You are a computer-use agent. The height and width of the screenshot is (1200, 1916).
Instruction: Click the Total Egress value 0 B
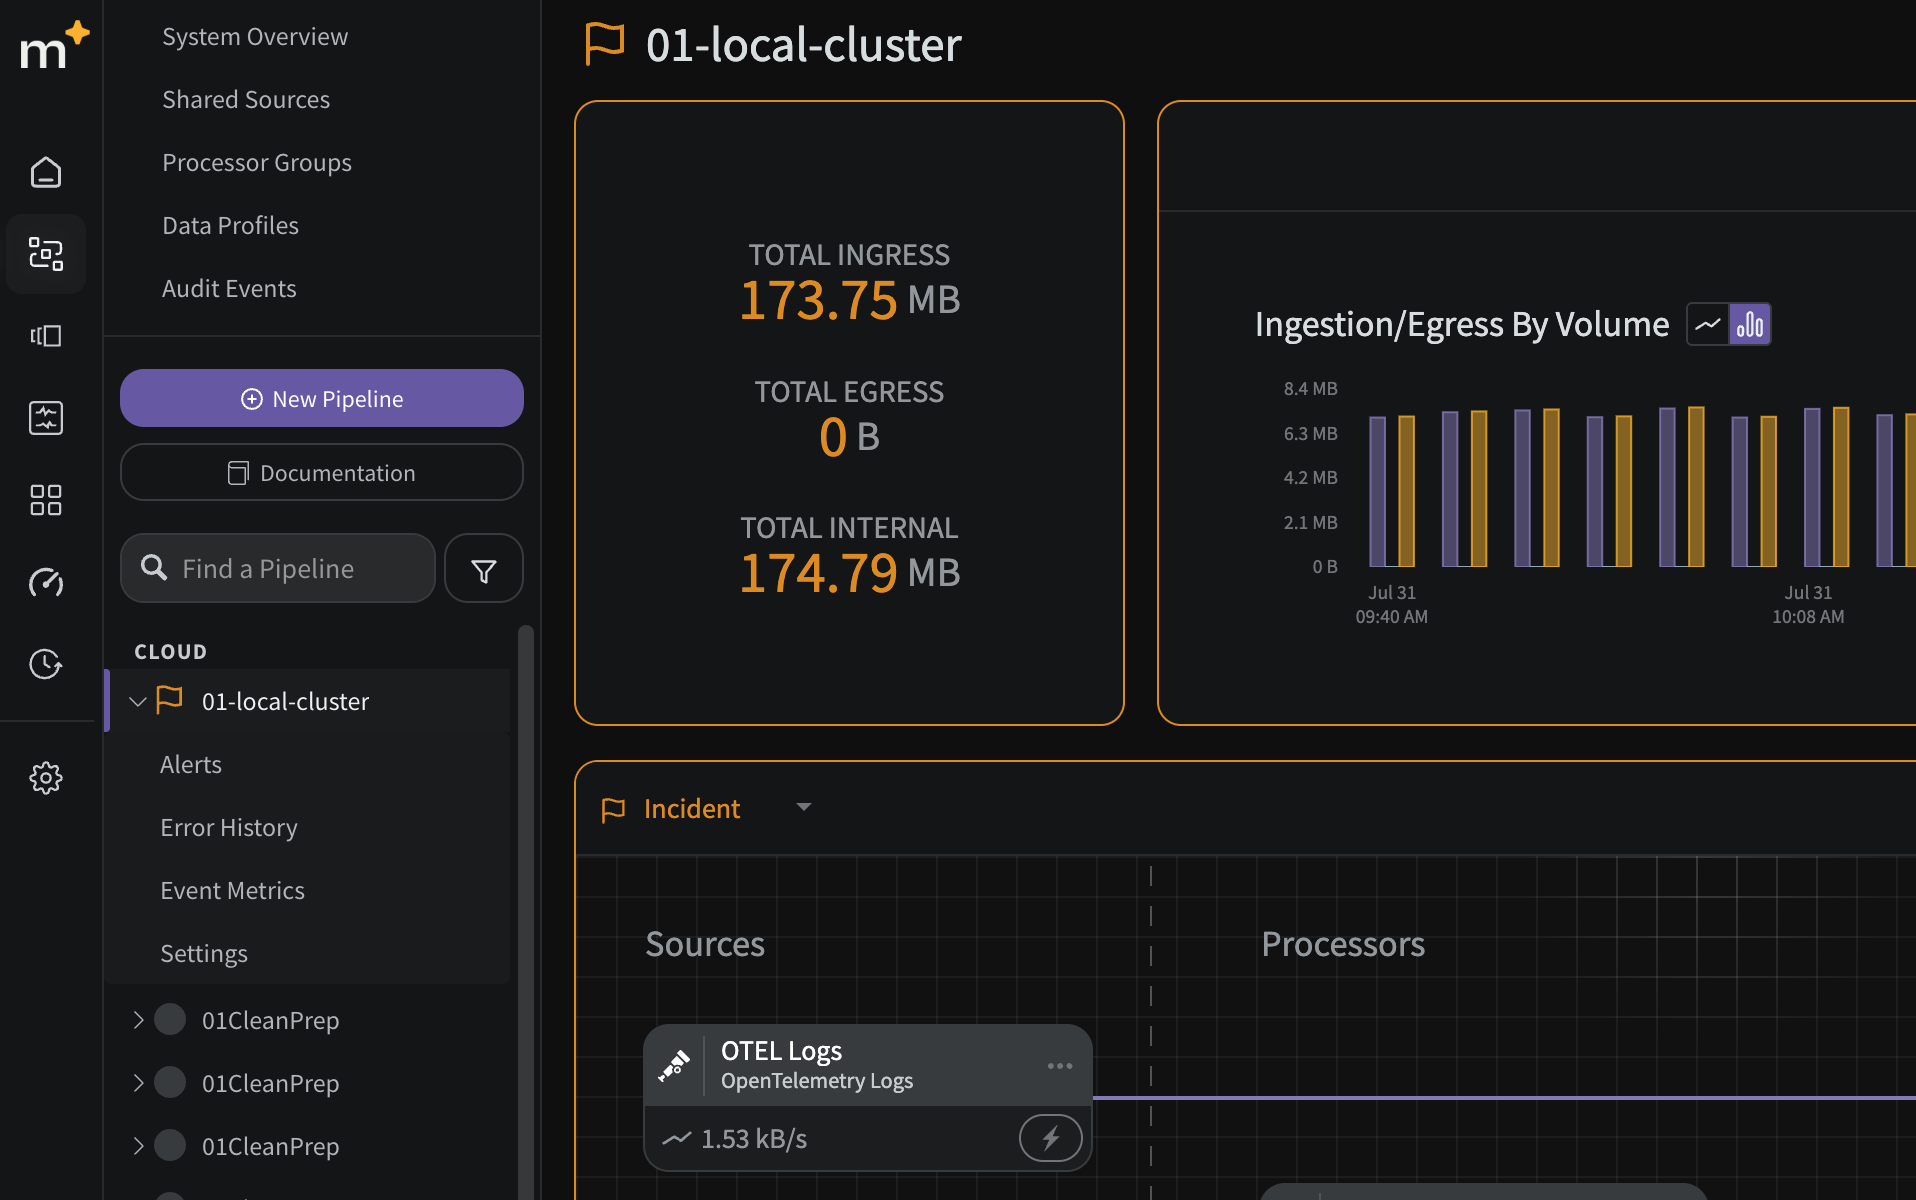click(x=850, y=437)
